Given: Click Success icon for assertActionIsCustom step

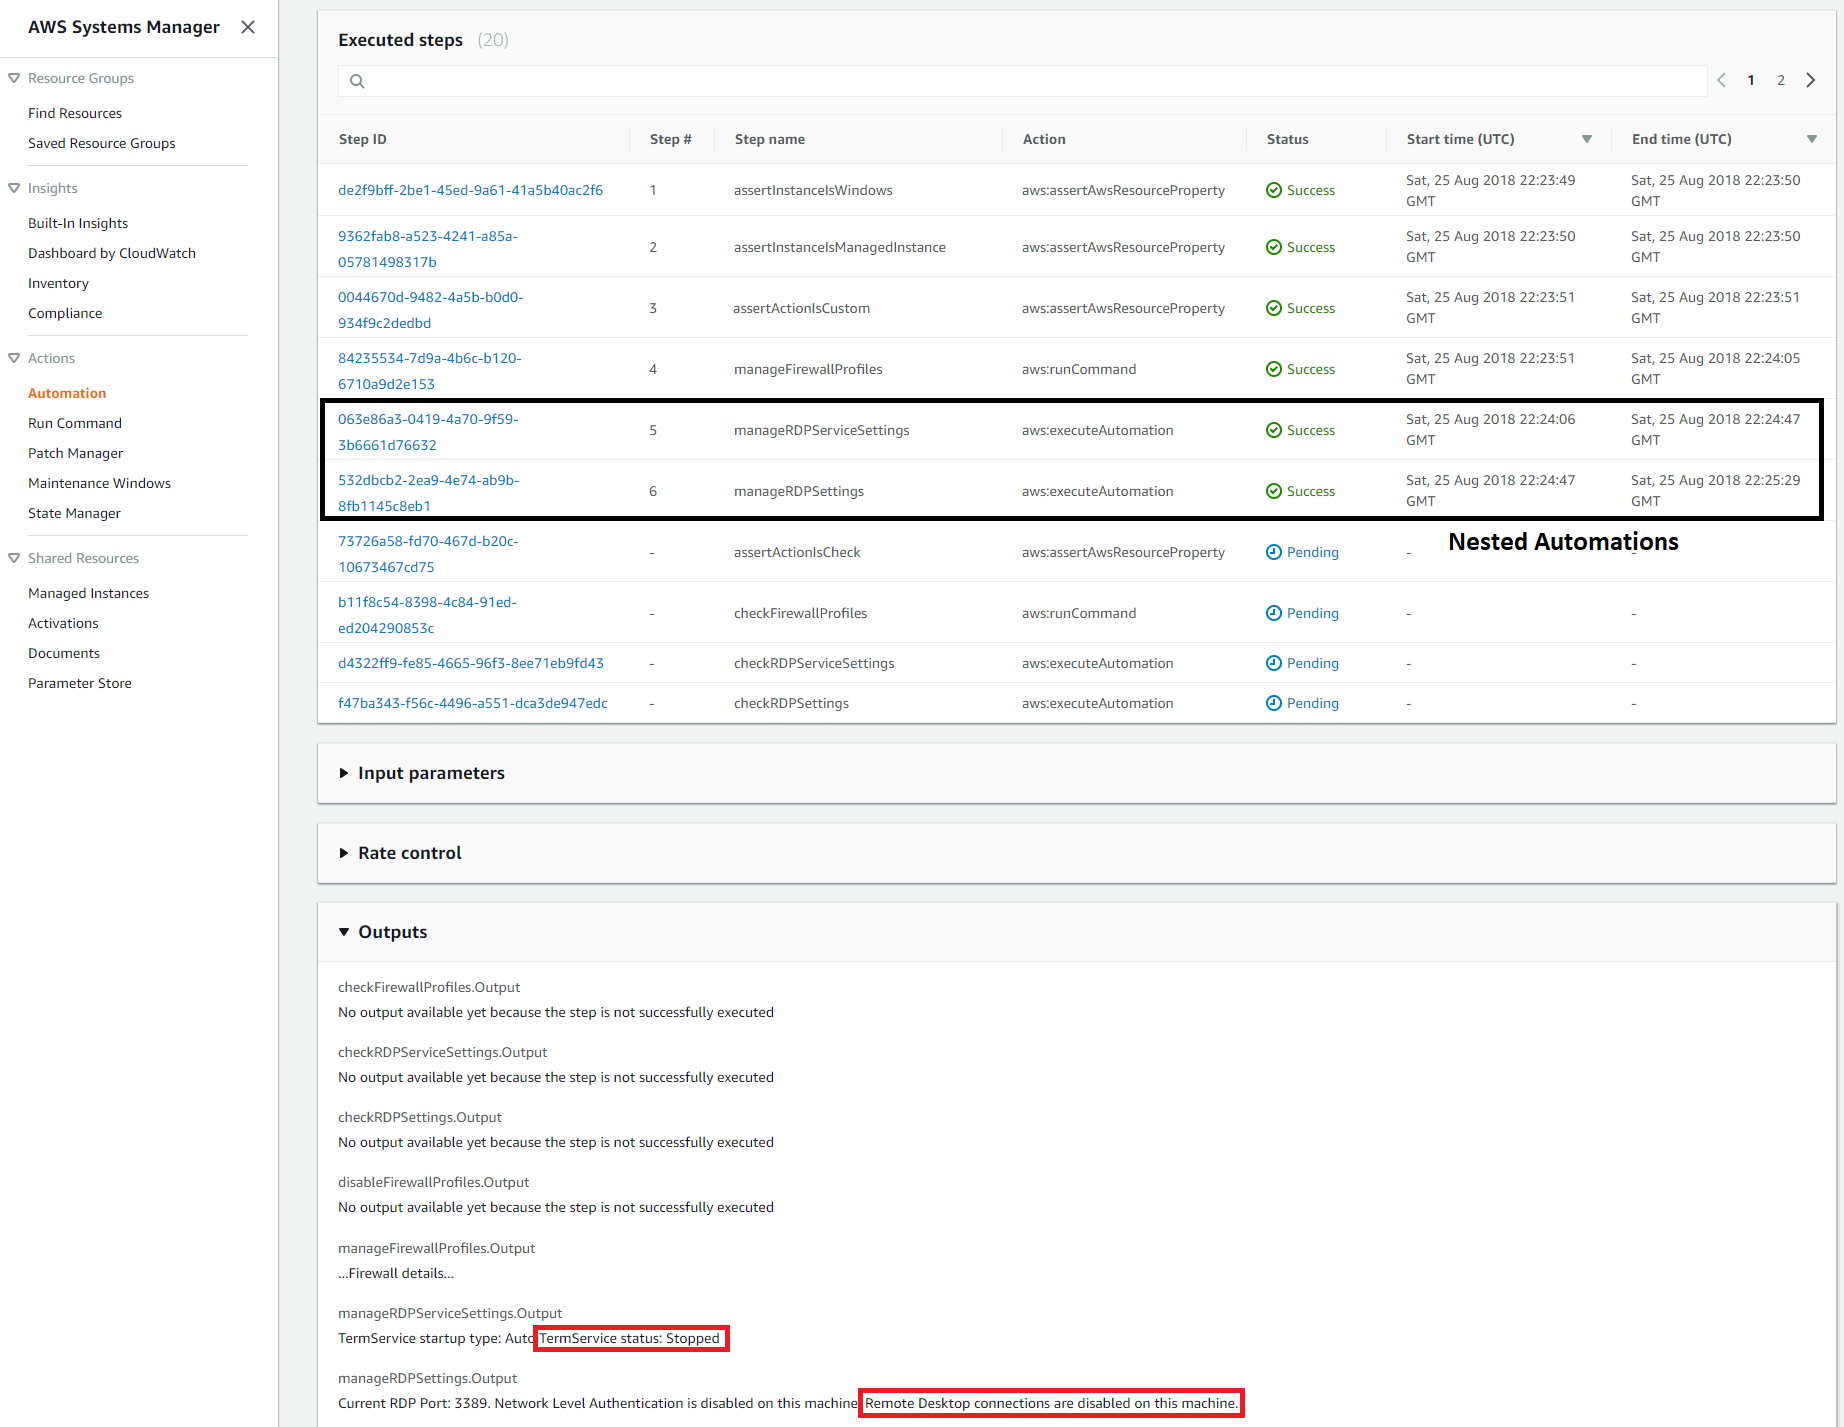Looking at the screenshot, I should pos(1274,308).
